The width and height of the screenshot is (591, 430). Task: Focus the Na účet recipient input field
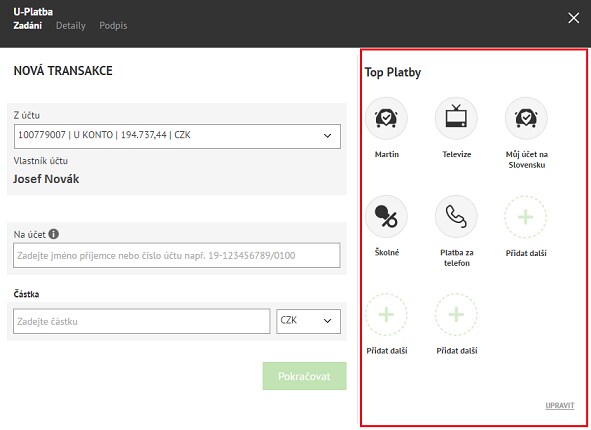coord(177,255)
